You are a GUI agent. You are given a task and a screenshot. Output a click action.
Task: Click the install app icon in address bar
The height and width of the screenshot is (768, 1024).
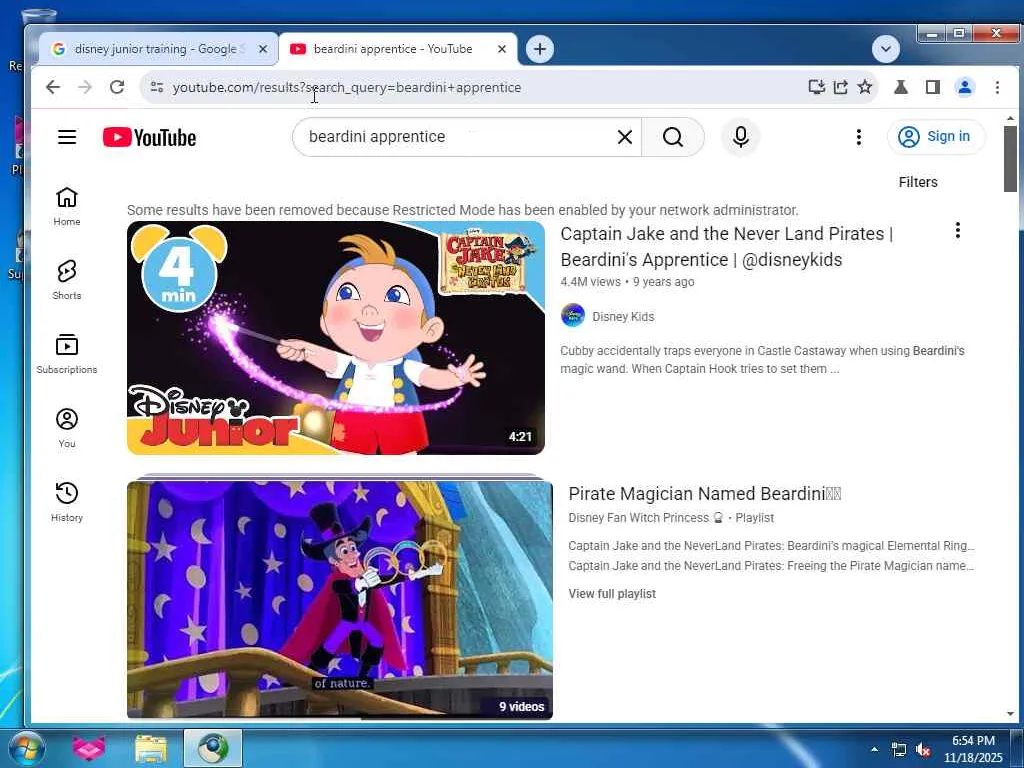click(x=816, y=87)
